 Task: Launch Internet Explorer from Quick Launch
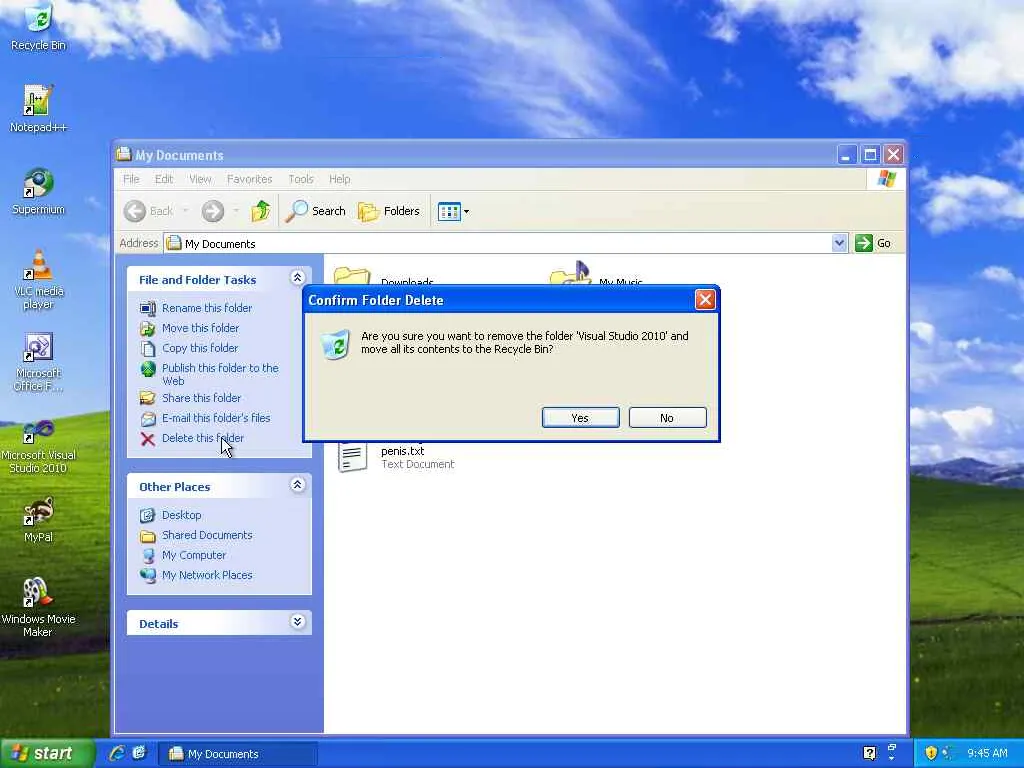118,753
